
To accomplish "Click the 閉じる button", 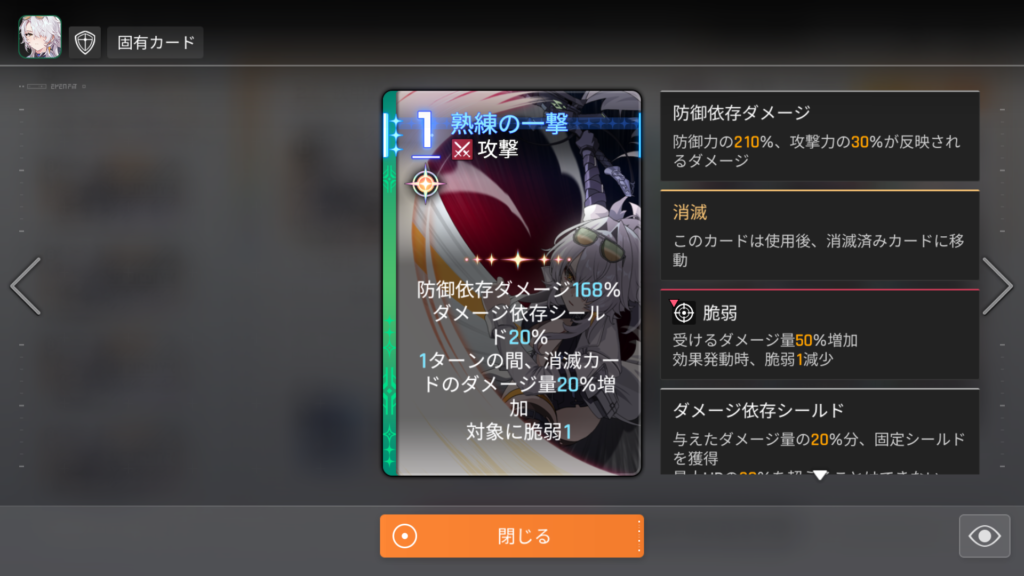I will coord(512,536).
